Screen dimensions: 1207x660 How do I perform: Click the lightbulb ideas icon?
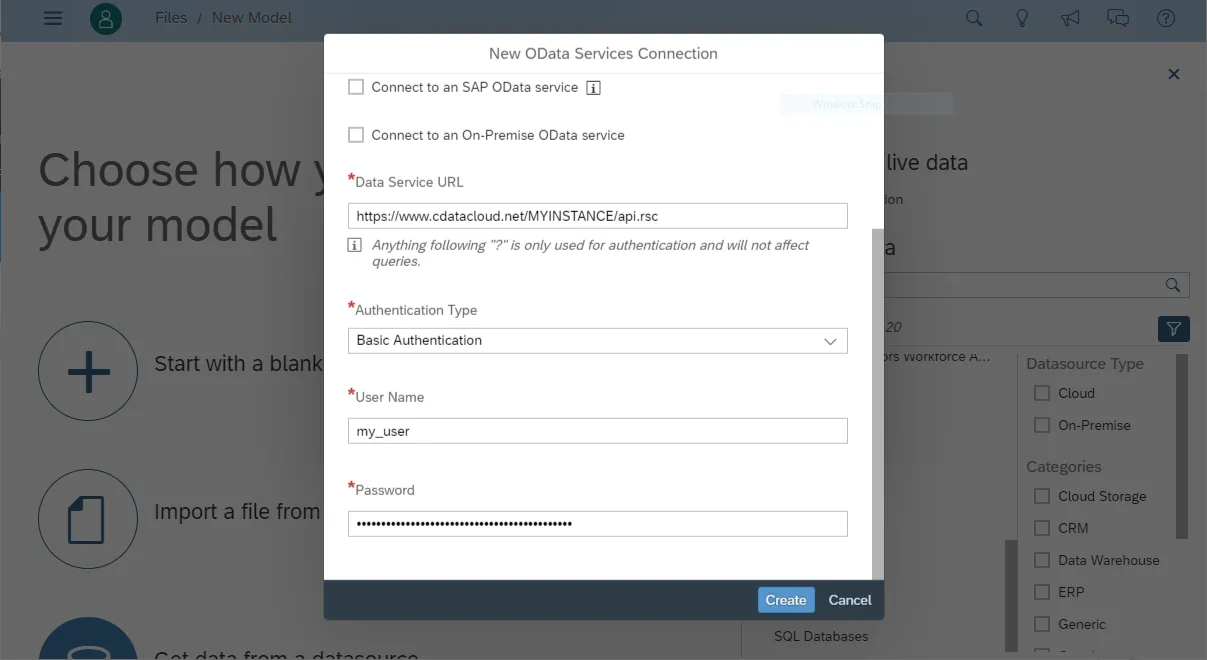tap(1022, 18)
